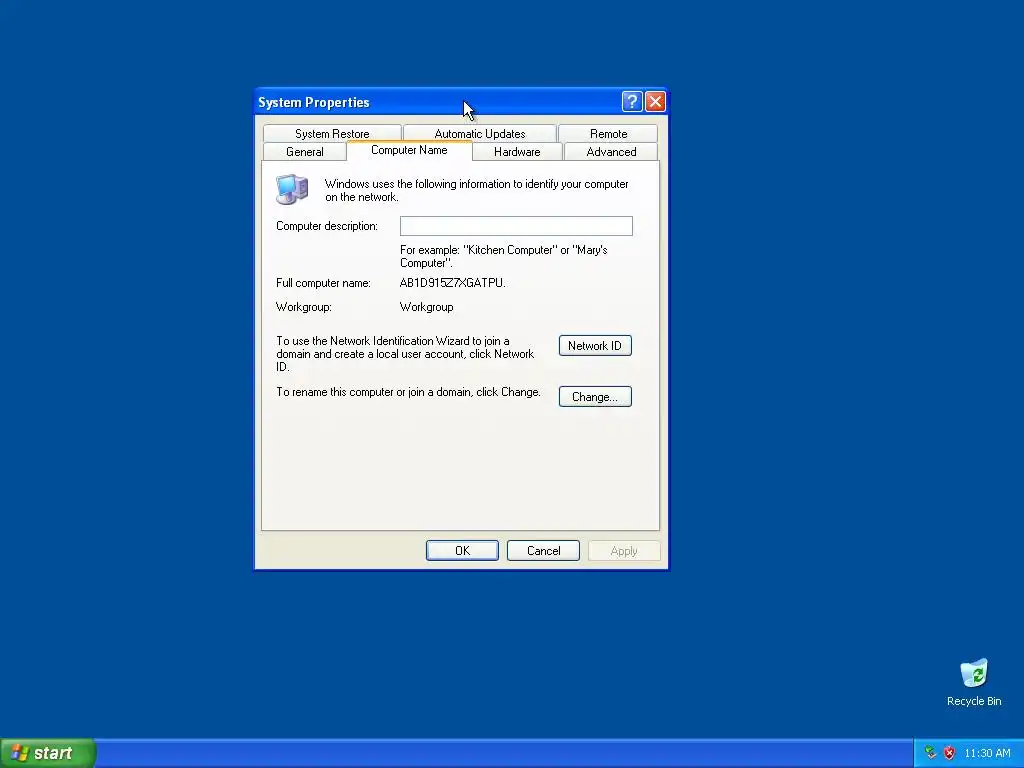The width and height of the screenshot is (1024, 768).
Task: Click the Cancel button
Action: [x=543, y=551]
